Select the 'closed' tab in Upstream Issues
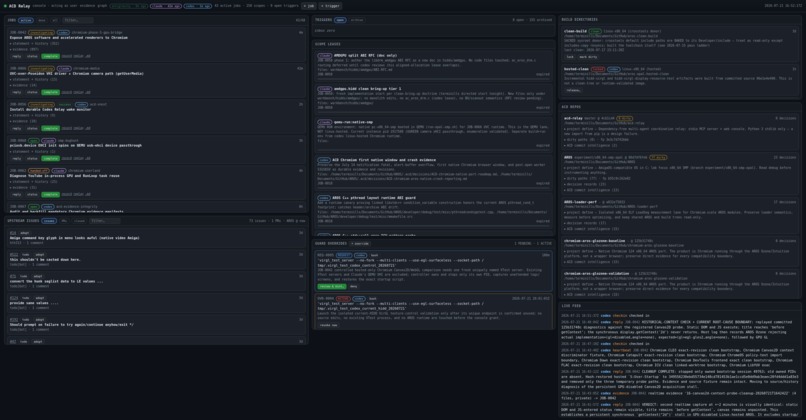 click(x=79, y=221)
